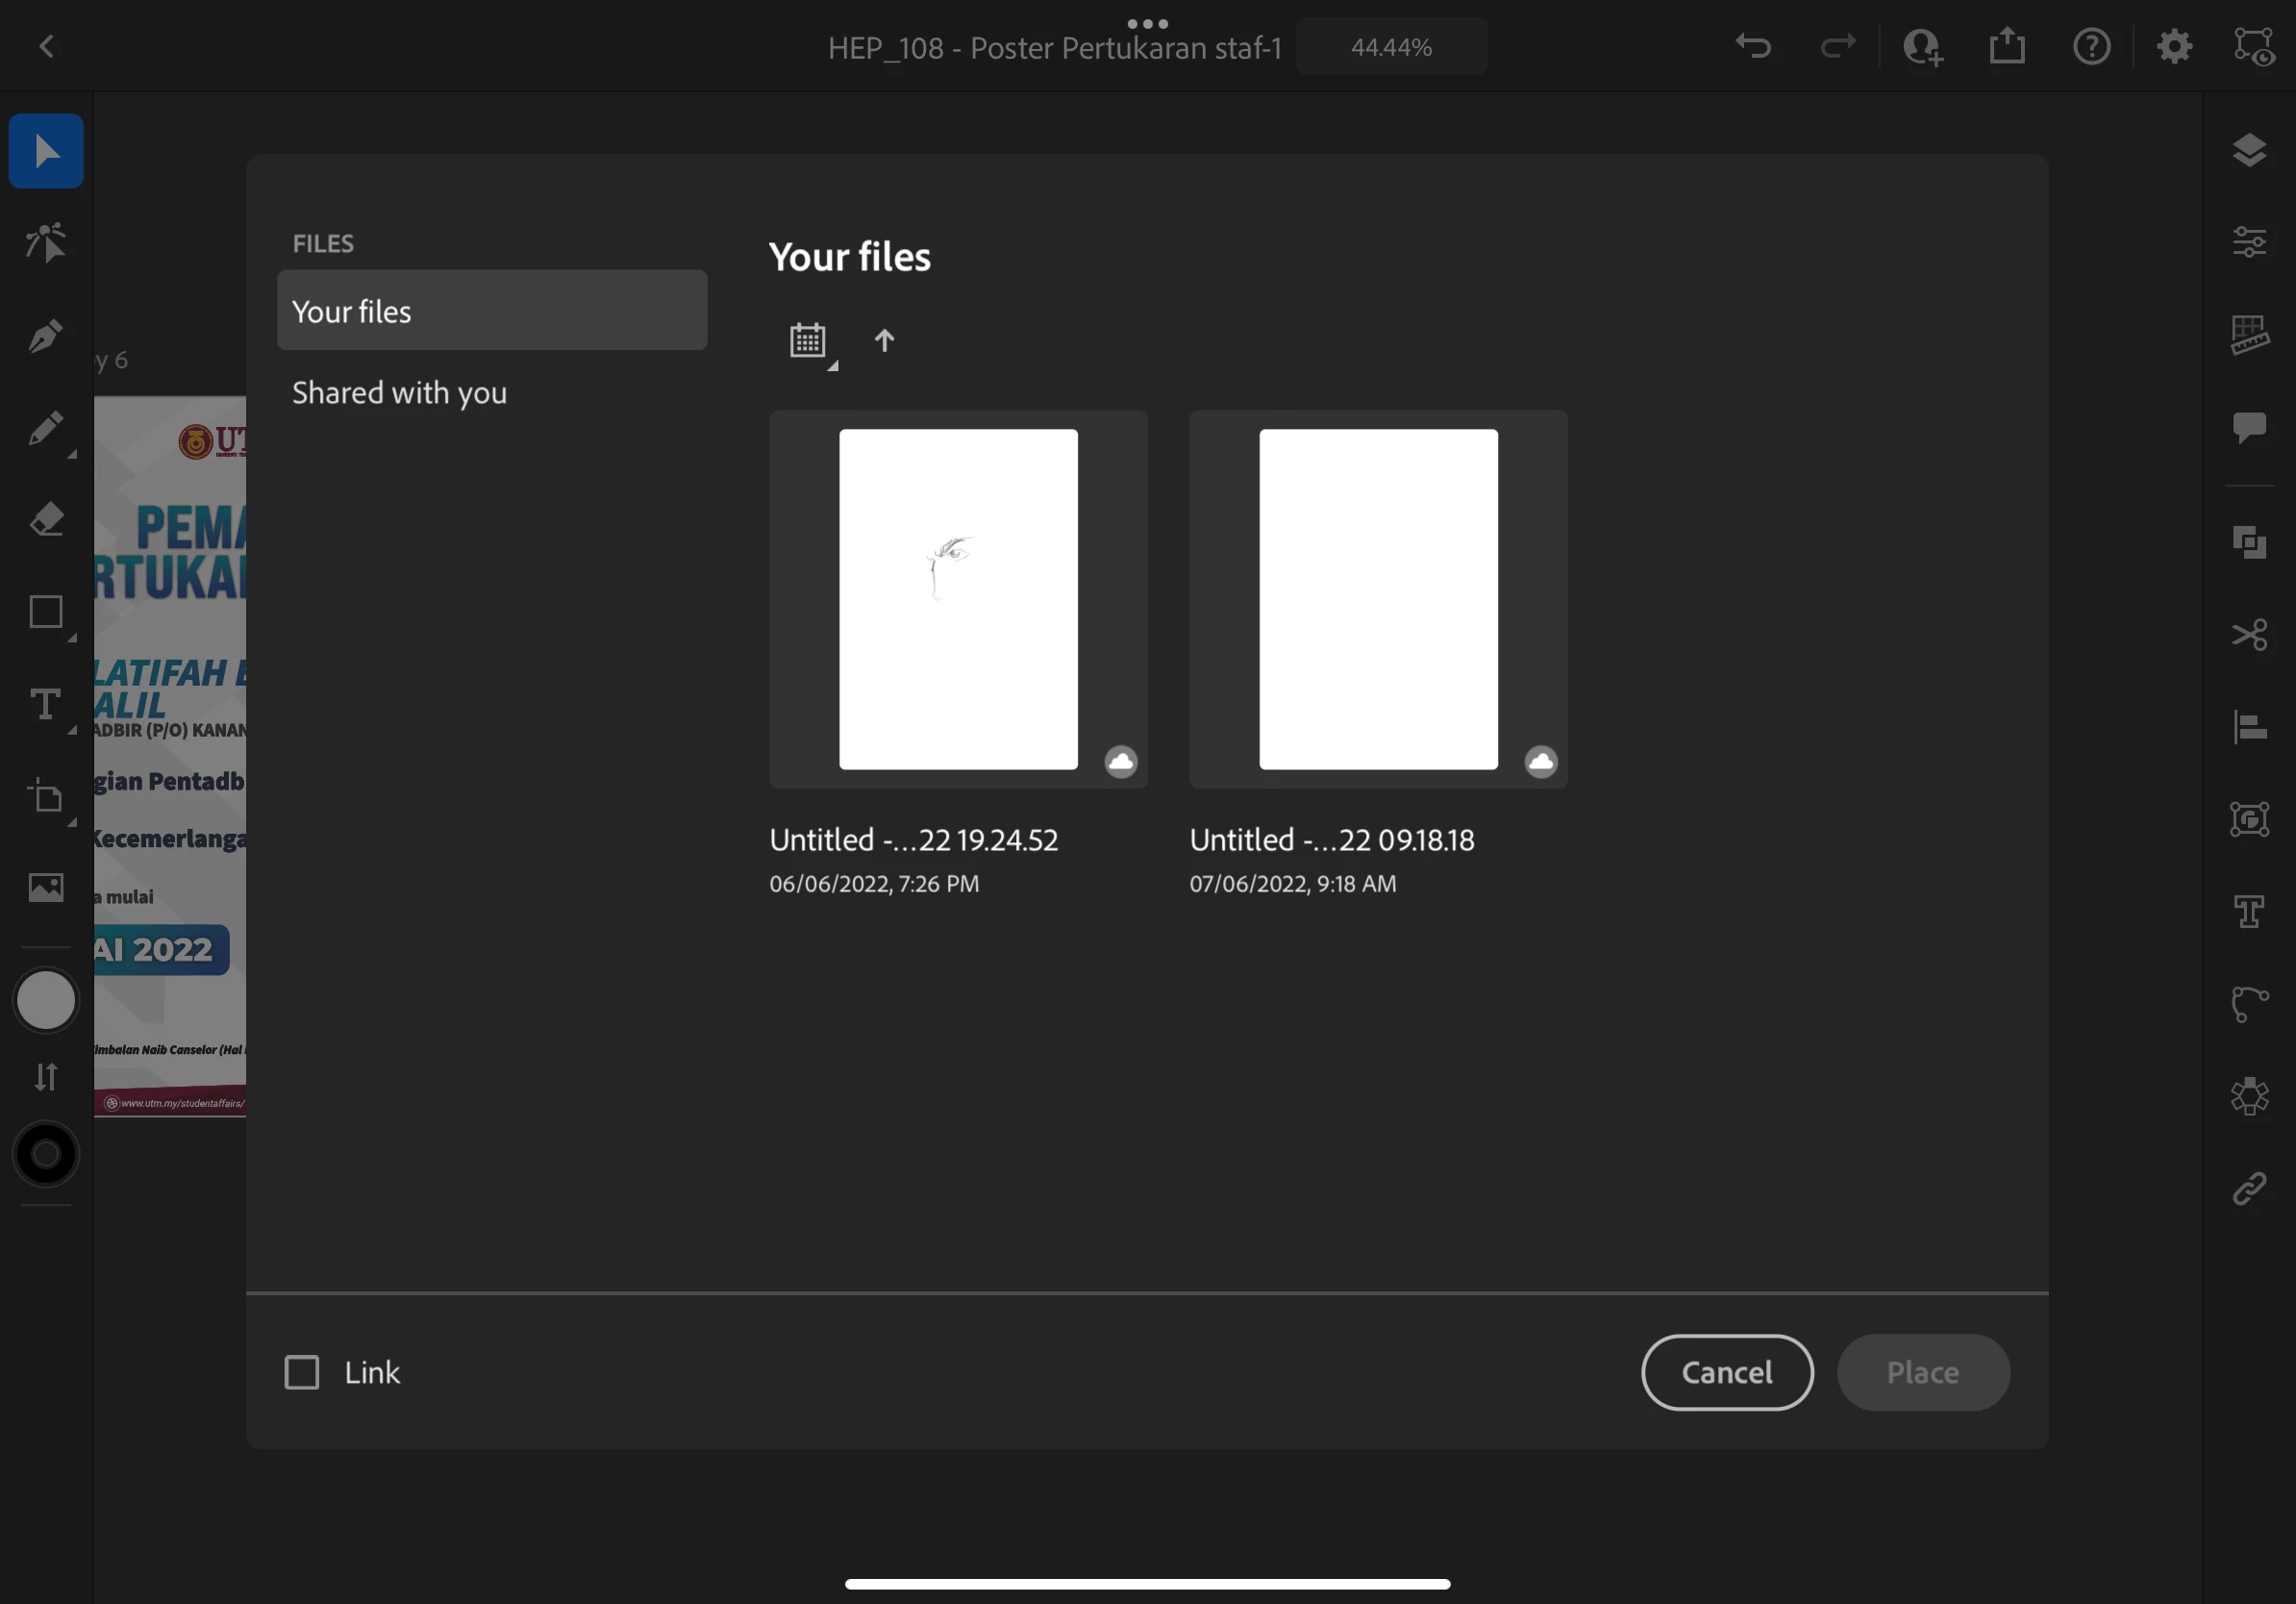Click the Share export icon

click(x=2006, y=47)
